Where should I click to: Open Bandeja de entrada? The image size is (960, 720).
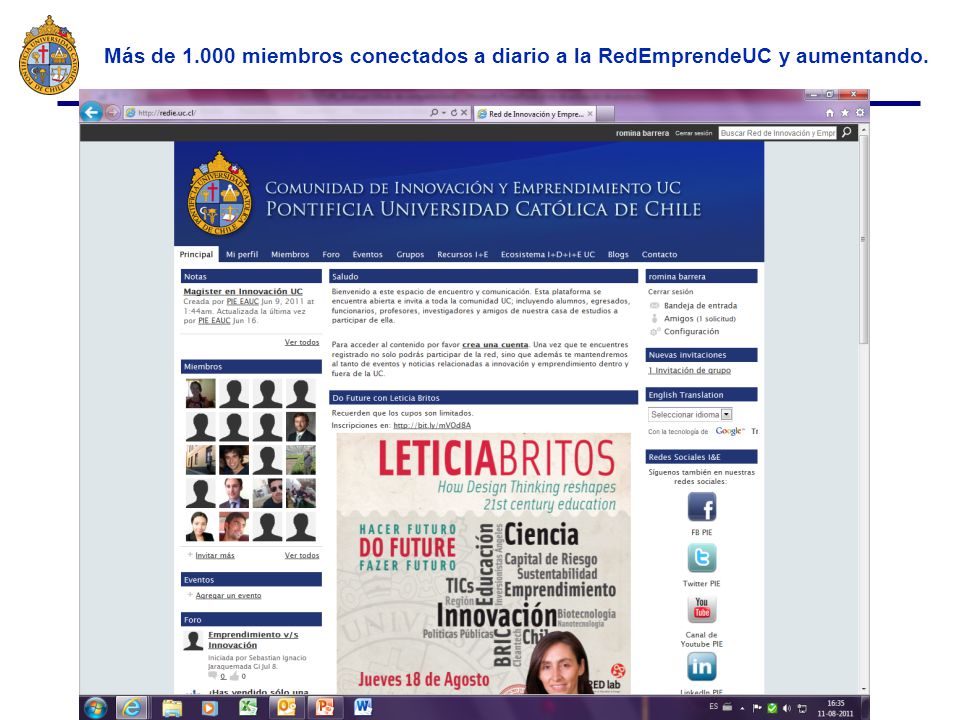pos(700,306)
